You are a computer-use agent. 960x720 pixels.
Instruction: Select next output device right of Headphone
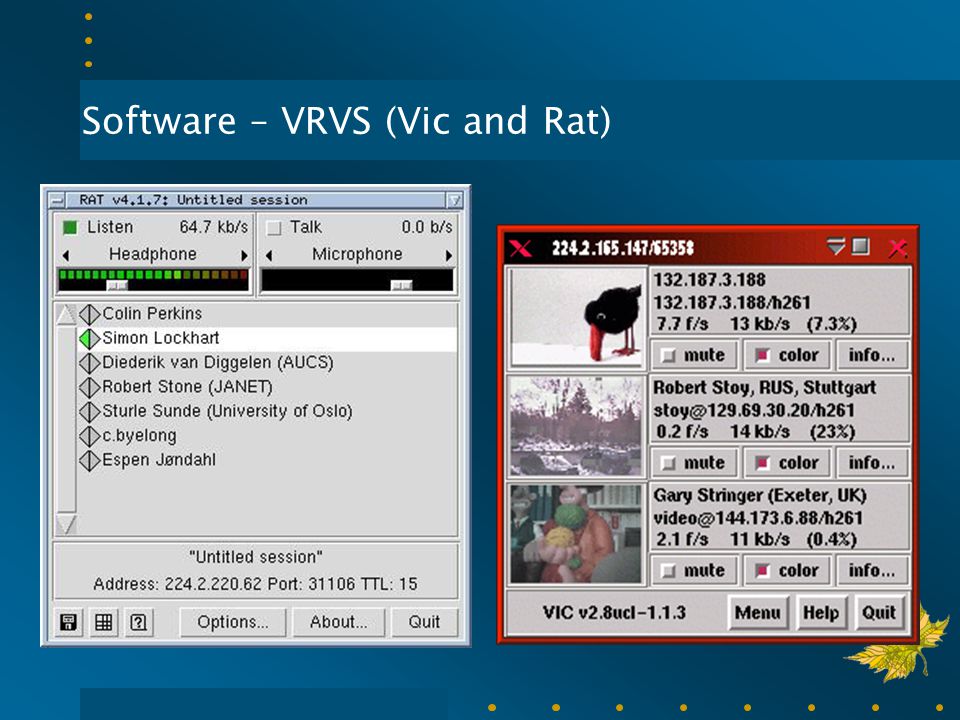[244, 255]
